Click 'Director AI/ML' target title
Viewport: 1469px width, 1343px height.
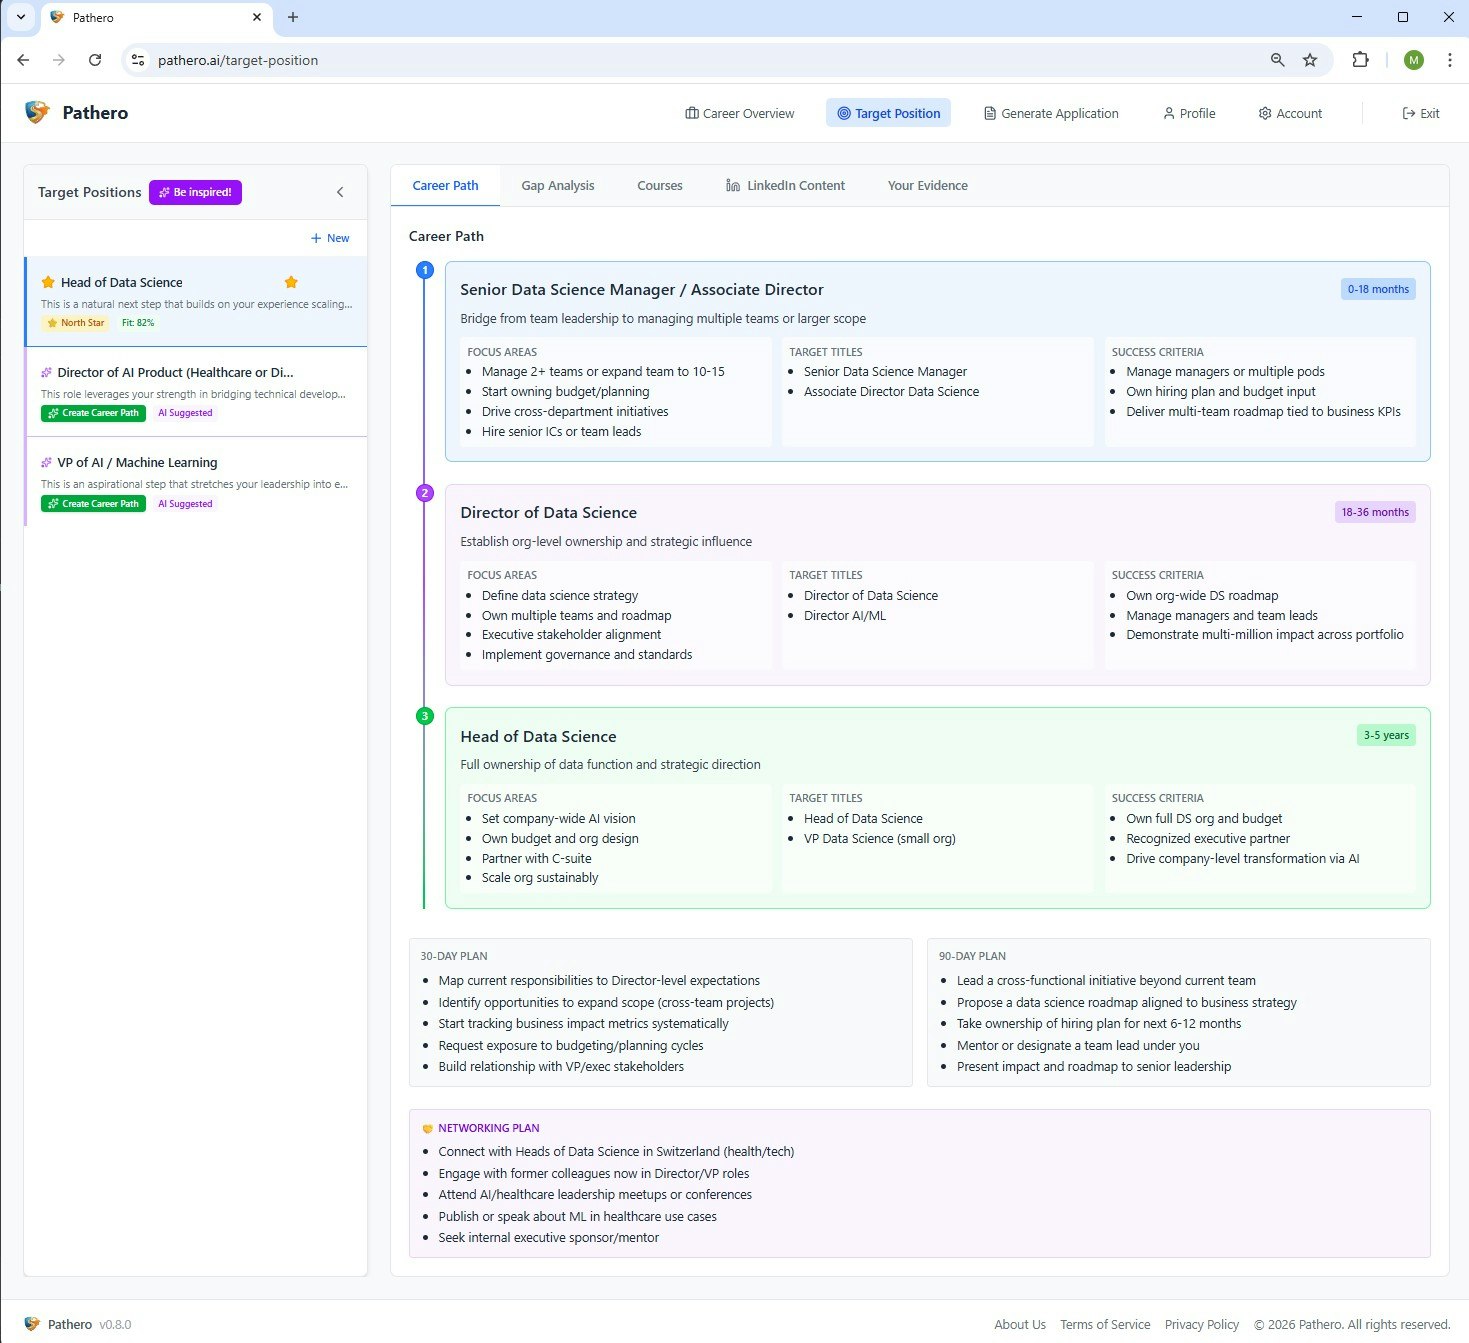(845, 615)
